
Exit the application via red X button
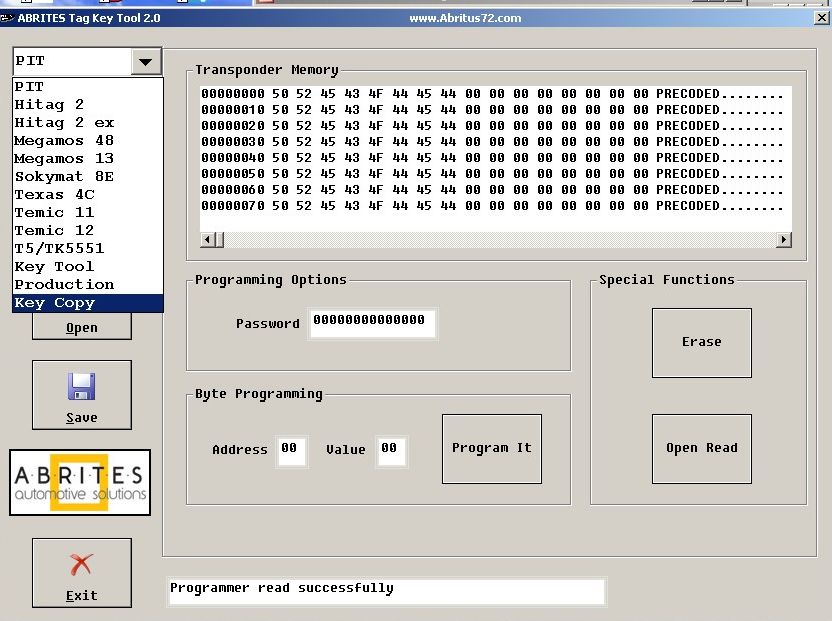(x=82, y=573)
